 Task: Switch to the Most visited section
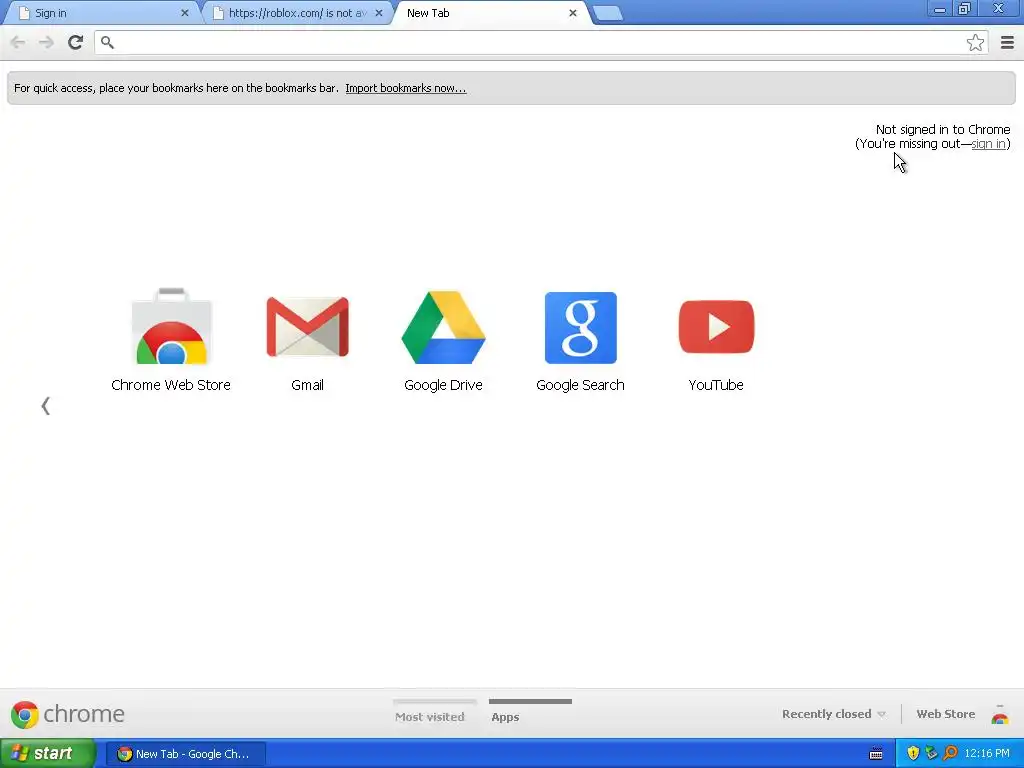coord(430,716)
